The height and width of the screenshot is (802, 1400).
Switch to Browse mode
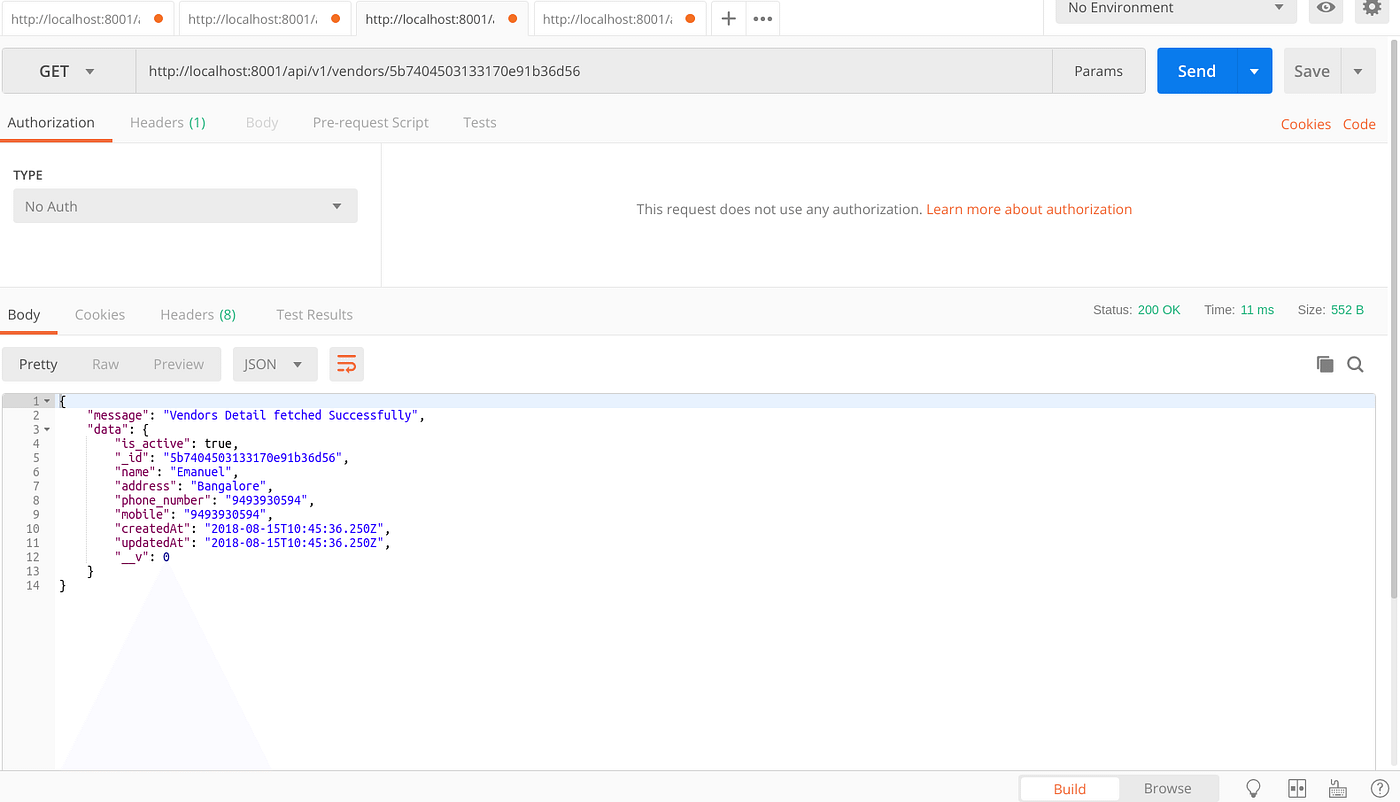point(1167,788)
